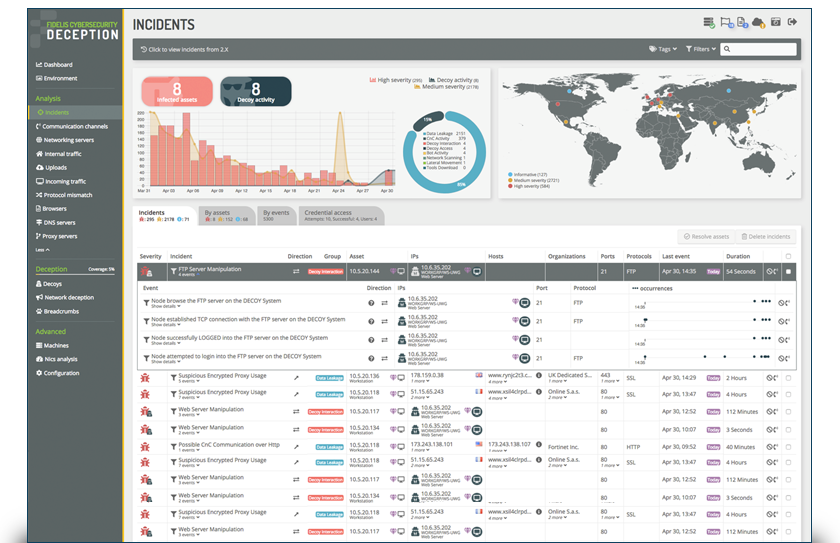Open Nics analysis under Advanced
Image resolution: width=840 pixels, height=543 pixels.
point(57,359)
